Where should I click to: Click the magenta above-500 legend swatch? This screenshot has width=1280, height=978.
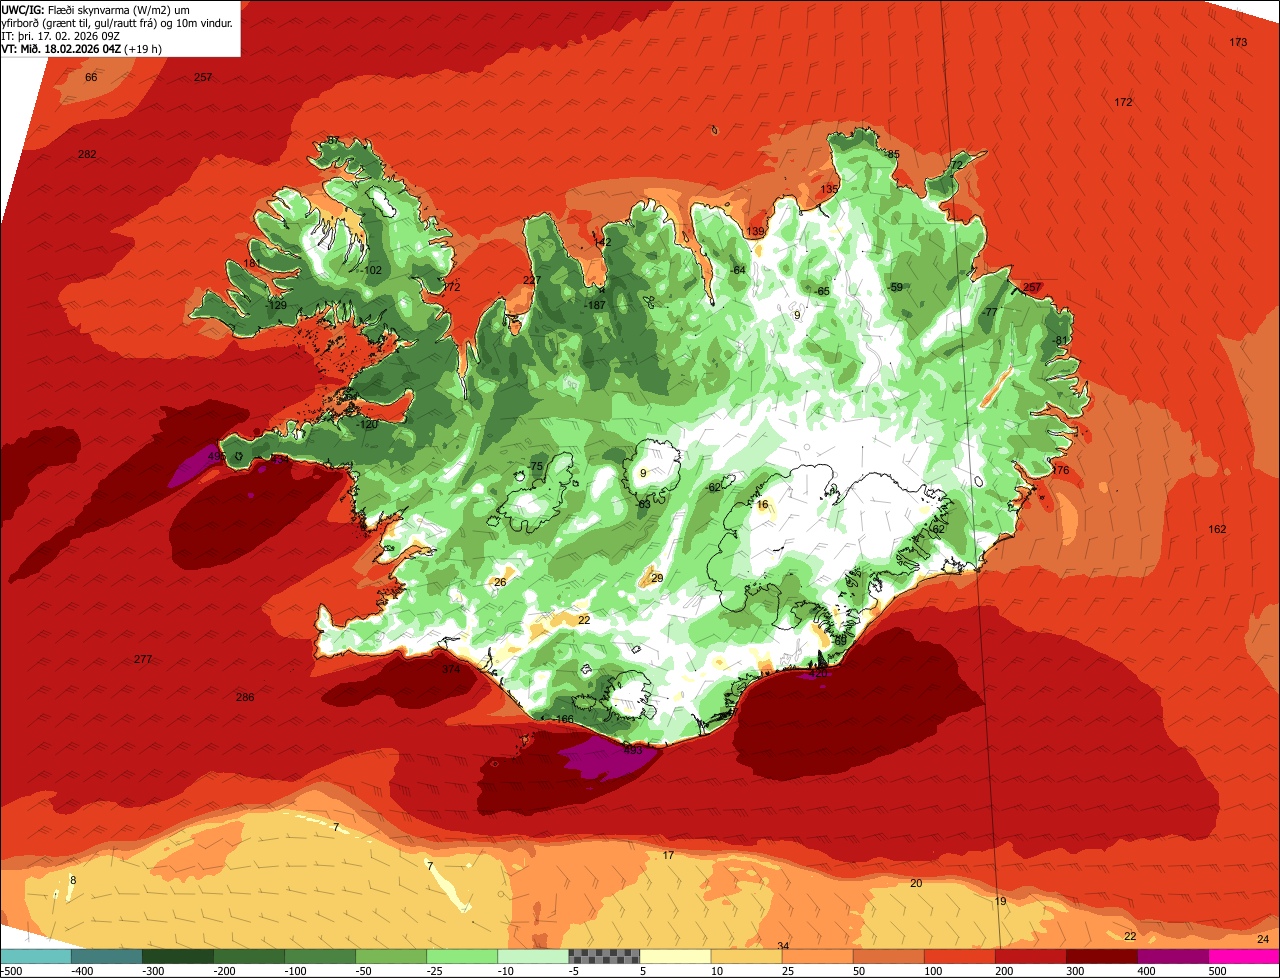(x=1243, y=956)
